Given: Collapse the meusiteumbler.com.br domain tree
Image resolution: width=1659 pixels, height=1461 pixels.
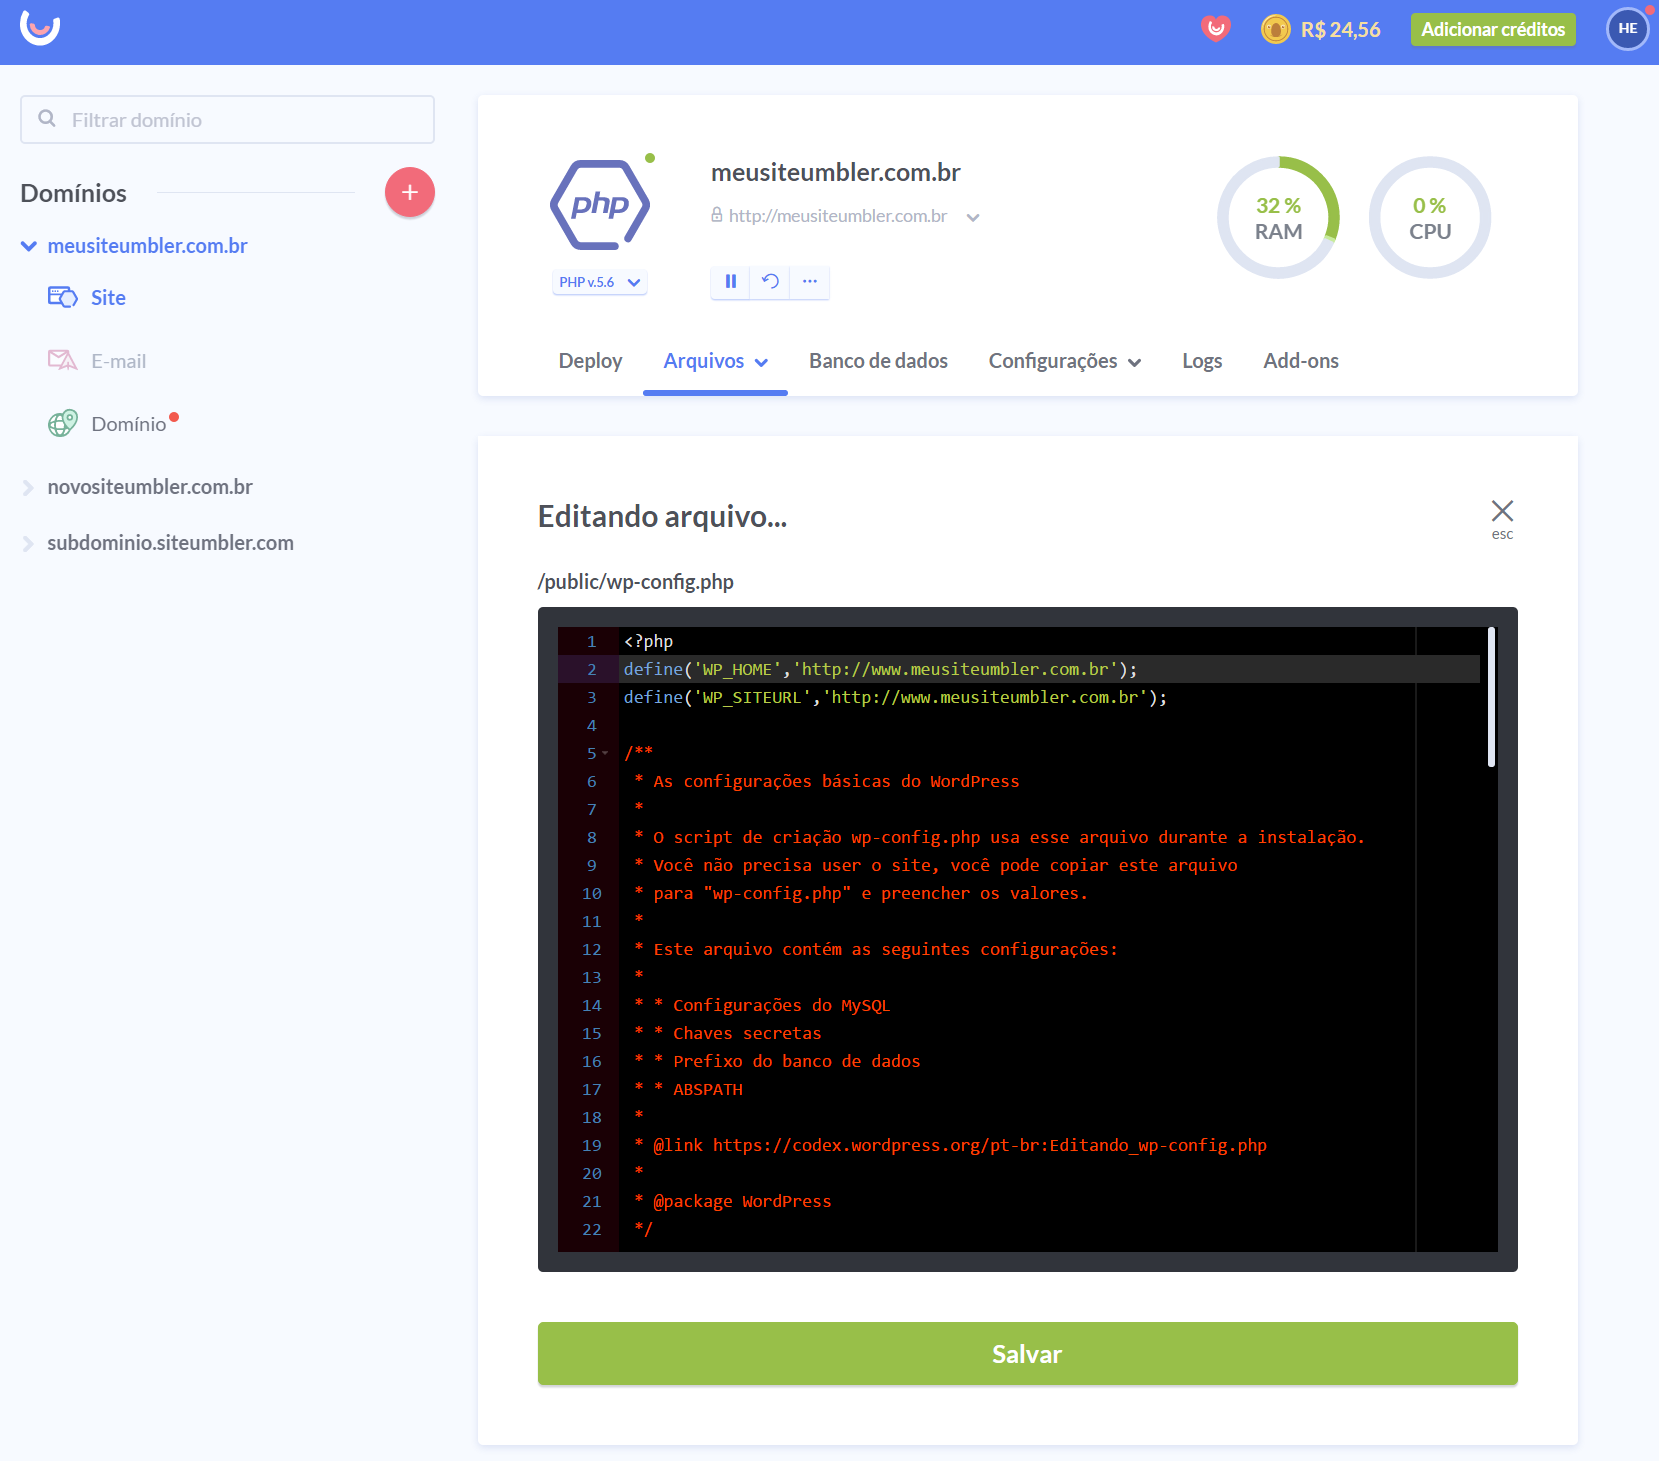Looking at the screenshot, I should point(27,245).
